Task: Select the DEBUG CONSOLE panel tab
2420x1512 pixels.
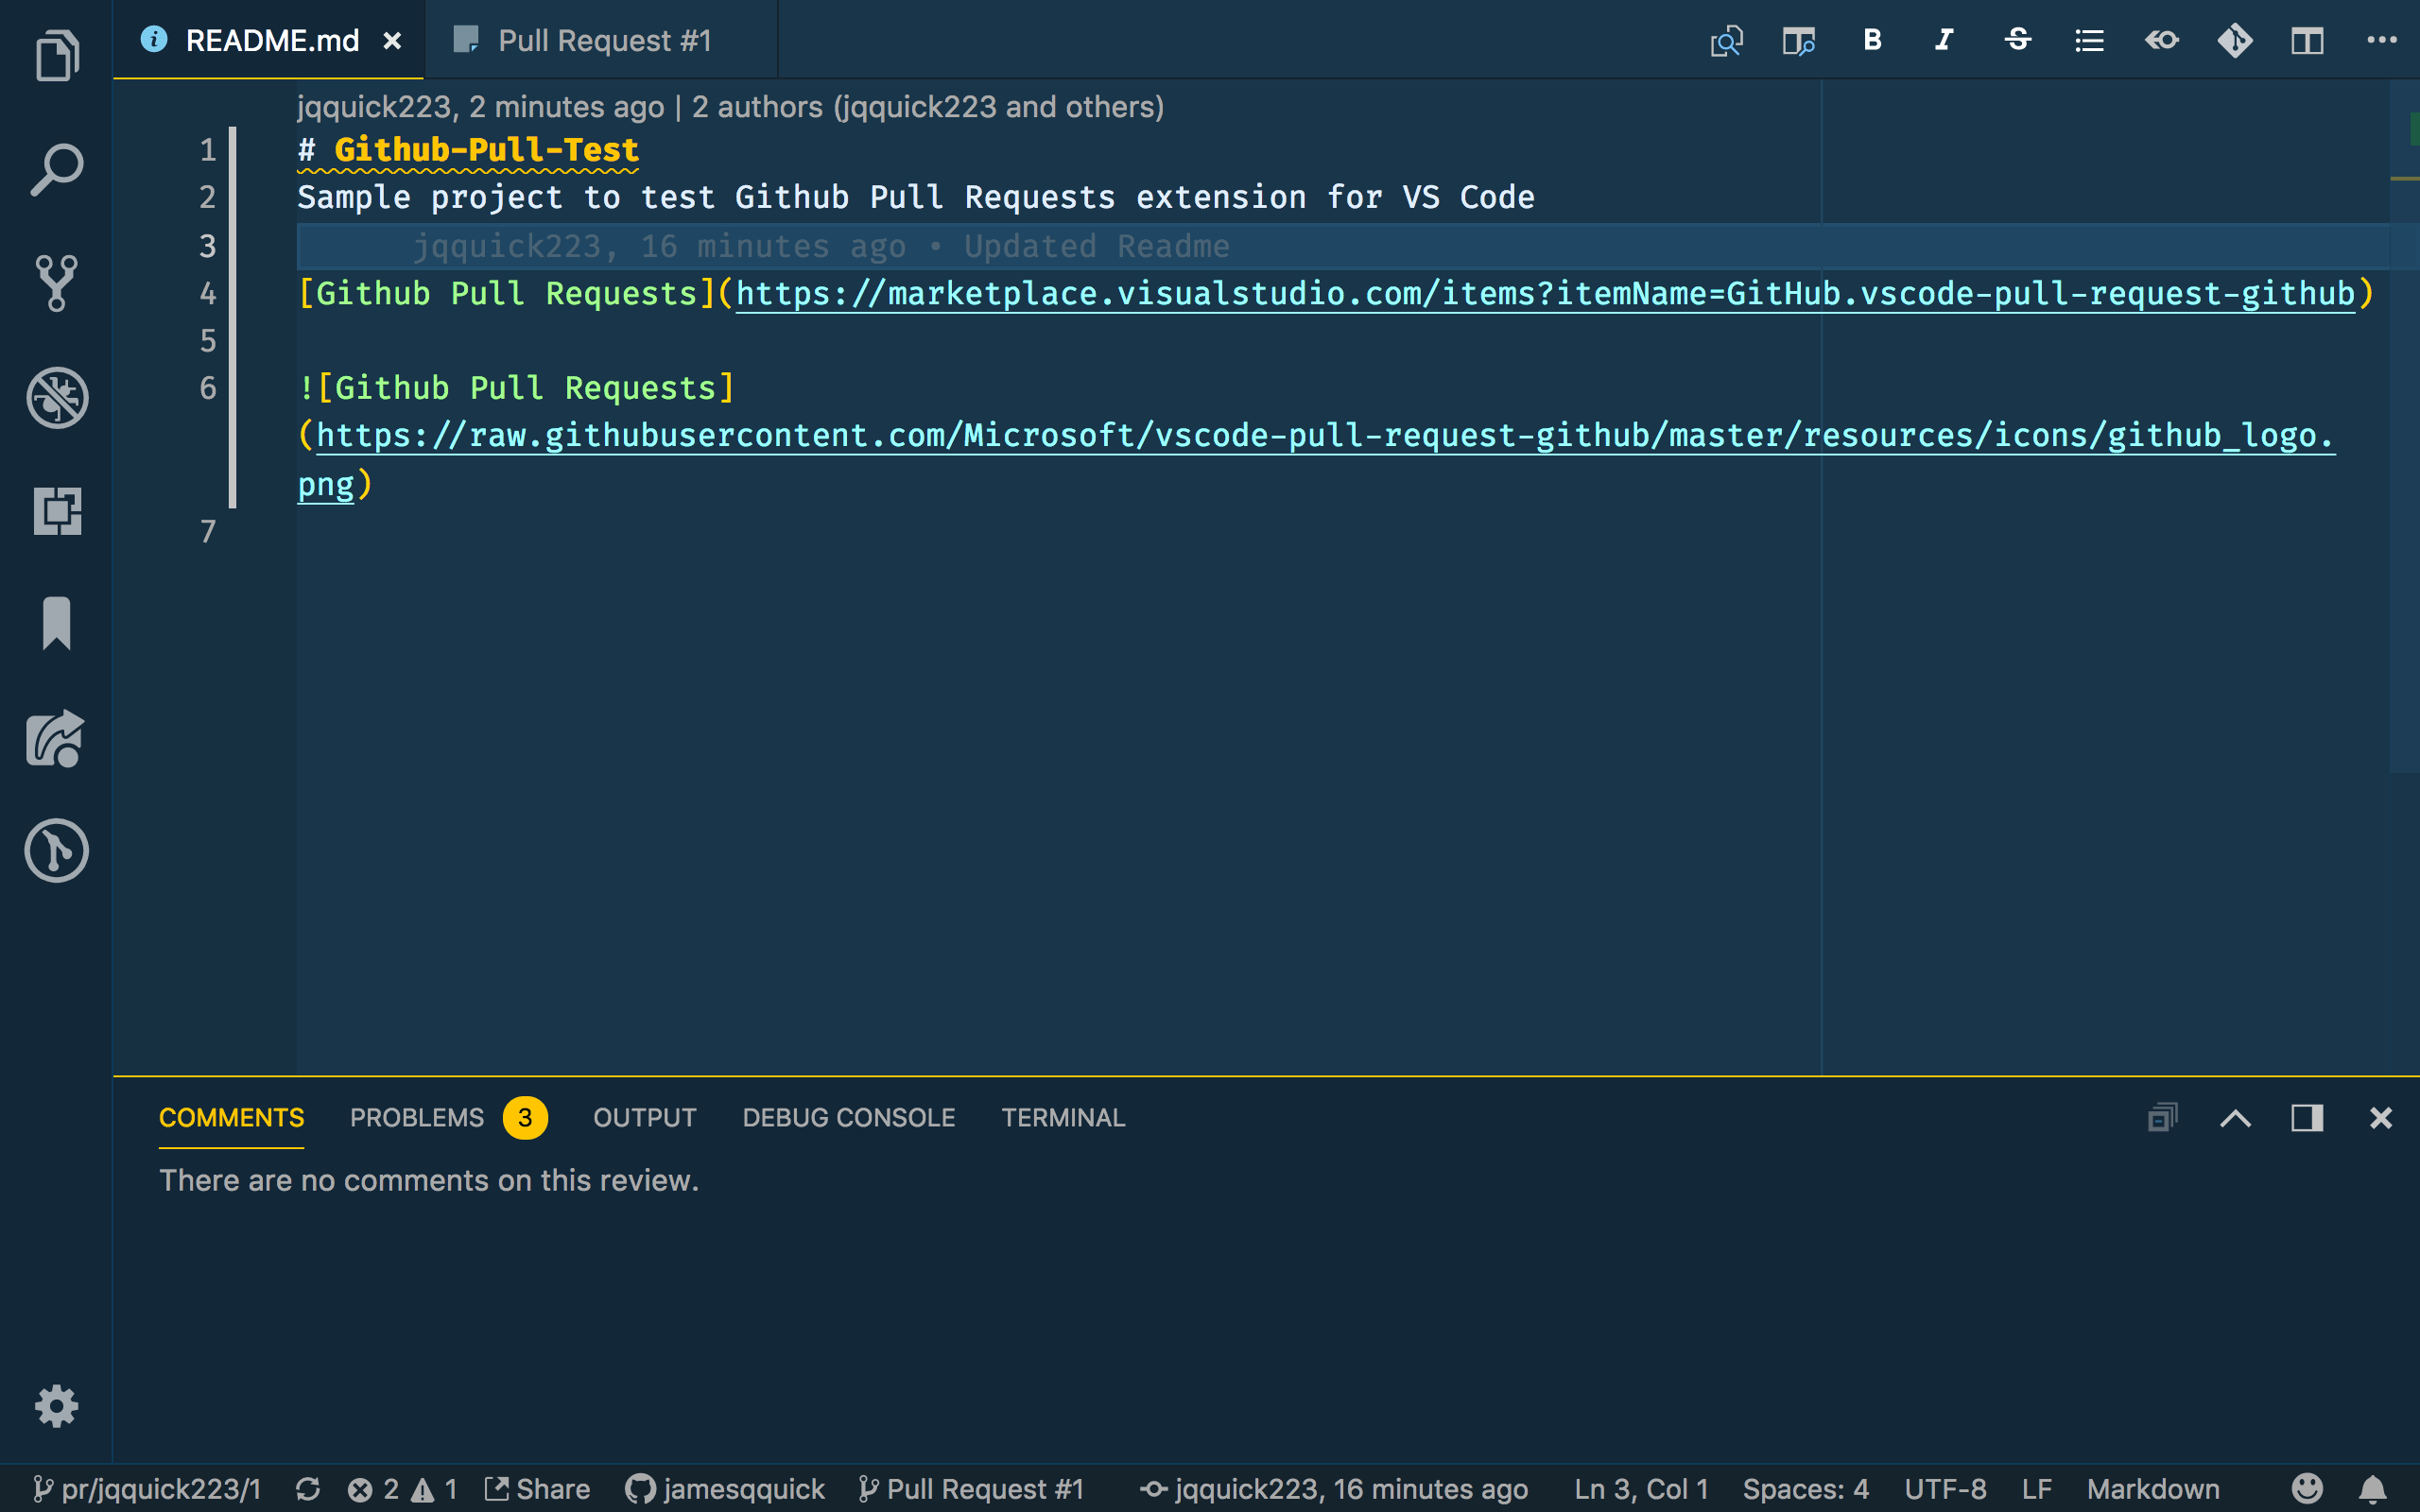Action: click(848, 1117)
